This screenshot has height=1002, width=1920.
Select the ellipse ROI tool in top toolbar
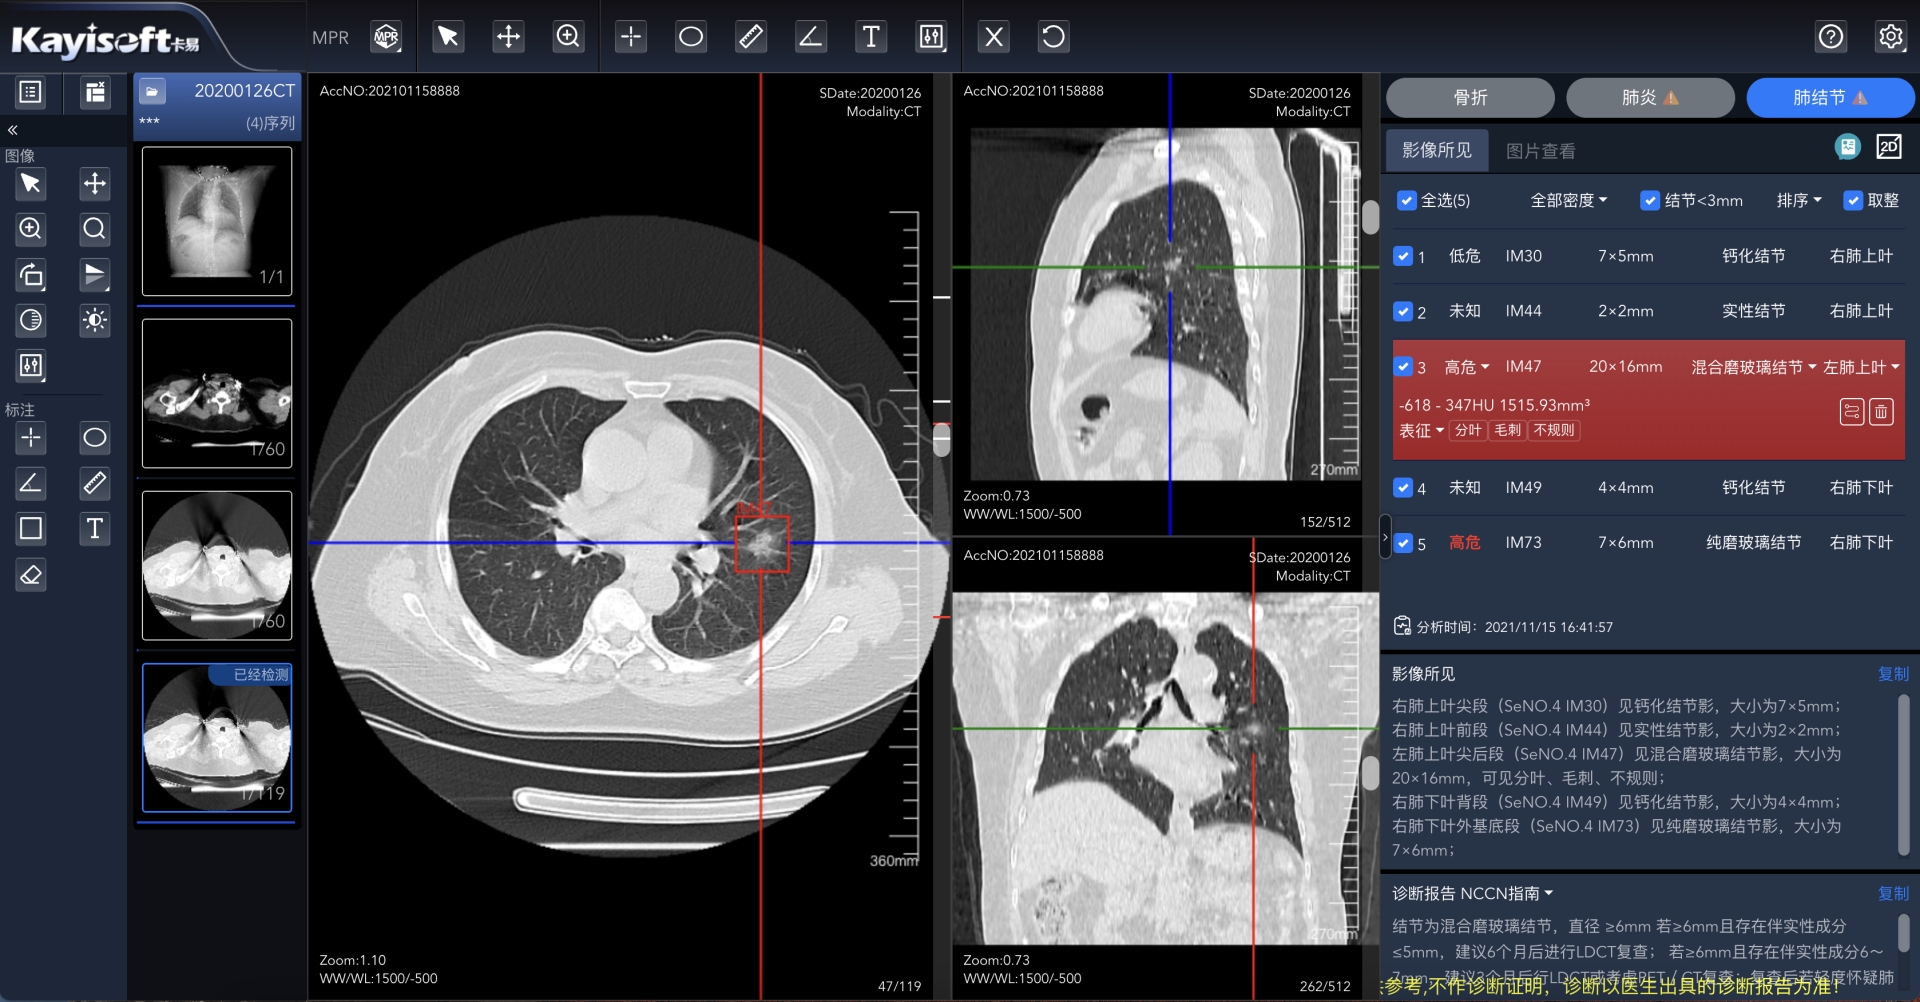690,37
